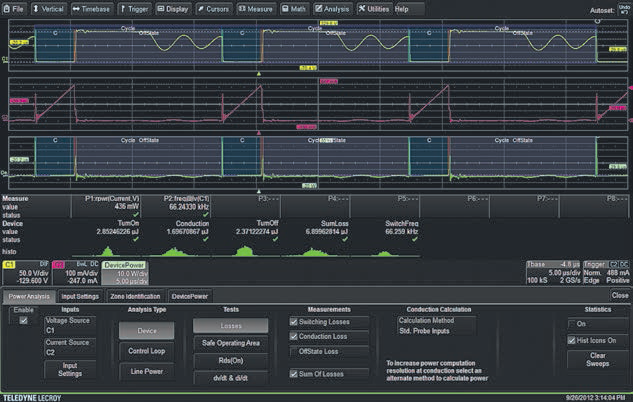Select the empty P3 measurement slot
633x402 pixels.
tap(245, 207)
